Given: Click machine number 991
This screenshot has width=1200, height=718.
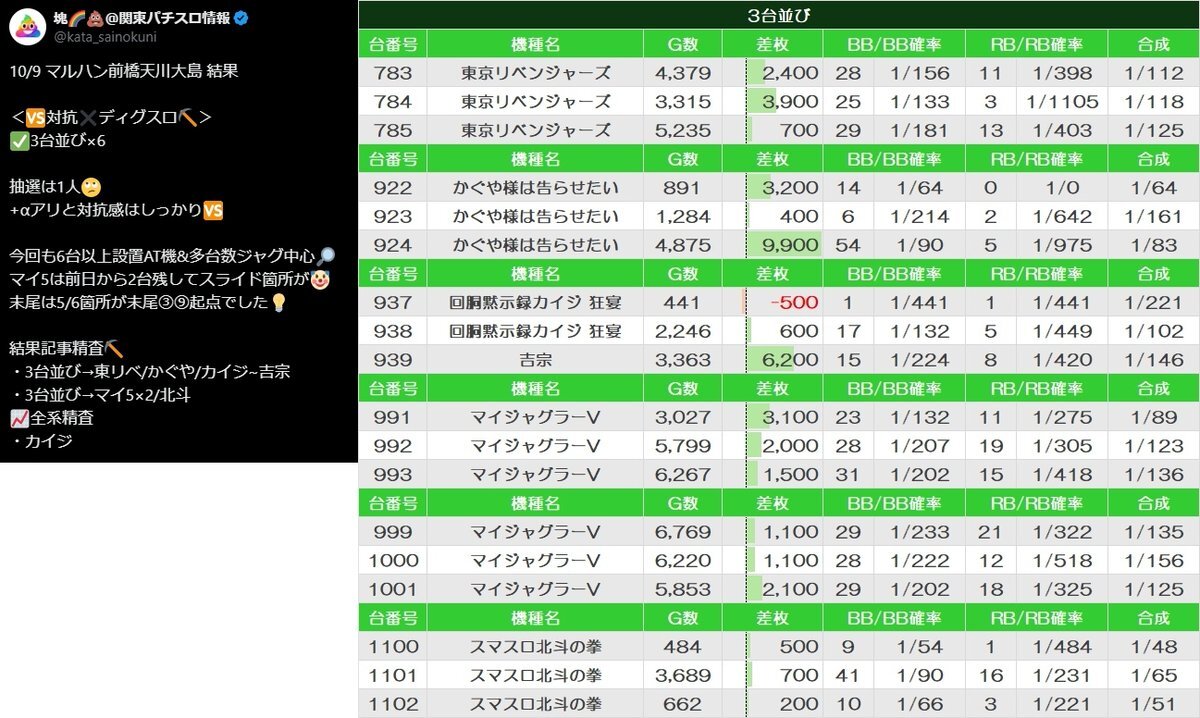Looking at the screenshot, I should tap(393, 418).
